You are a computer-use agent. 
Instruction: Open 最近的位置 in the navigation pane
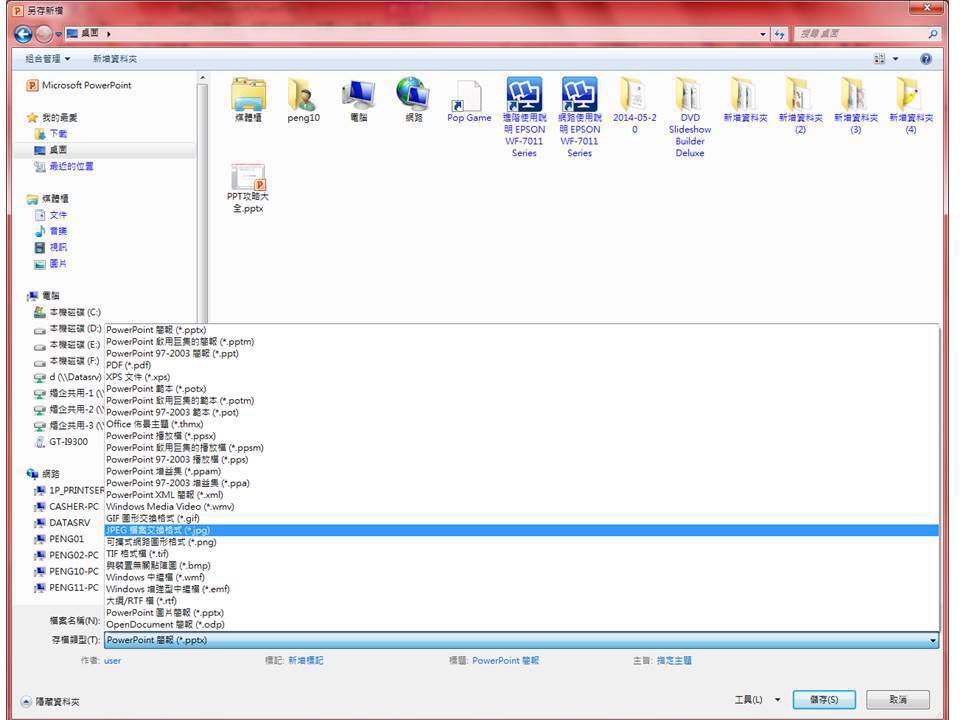click(71, 167)
